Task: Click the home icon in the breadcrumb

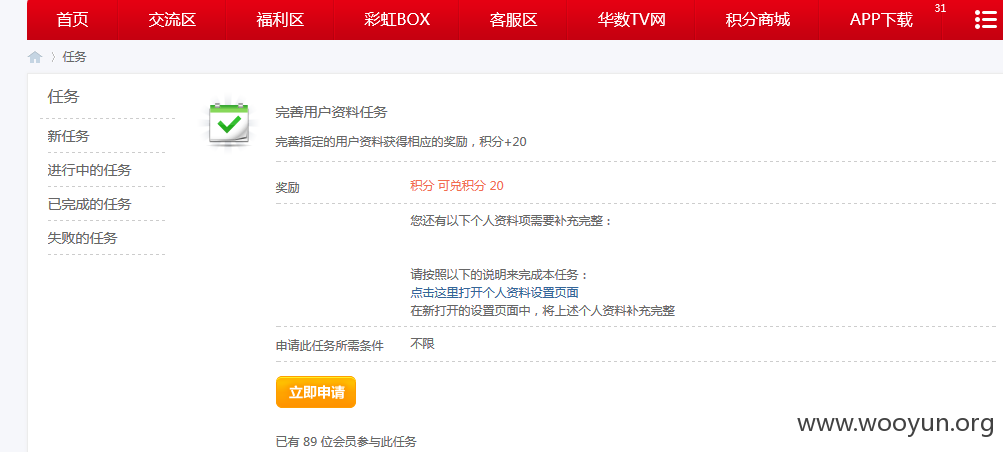Action: click(x=35, y=57)
